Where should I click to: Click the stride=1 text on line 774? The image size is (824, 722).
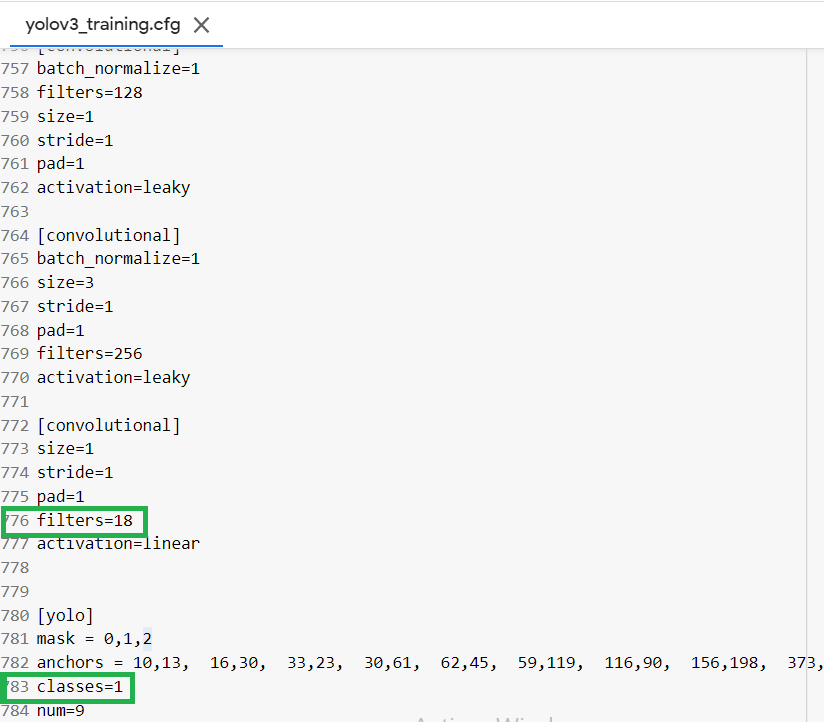pyautogui.click(x=74, y=471)
